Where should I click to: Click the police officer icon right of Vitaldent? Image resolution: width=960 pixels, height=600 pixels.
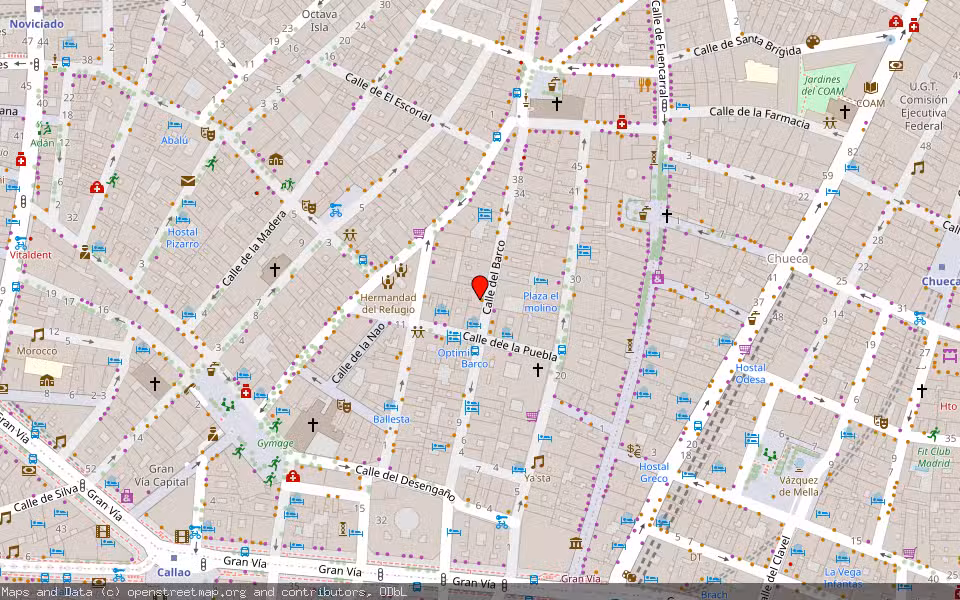84,252
